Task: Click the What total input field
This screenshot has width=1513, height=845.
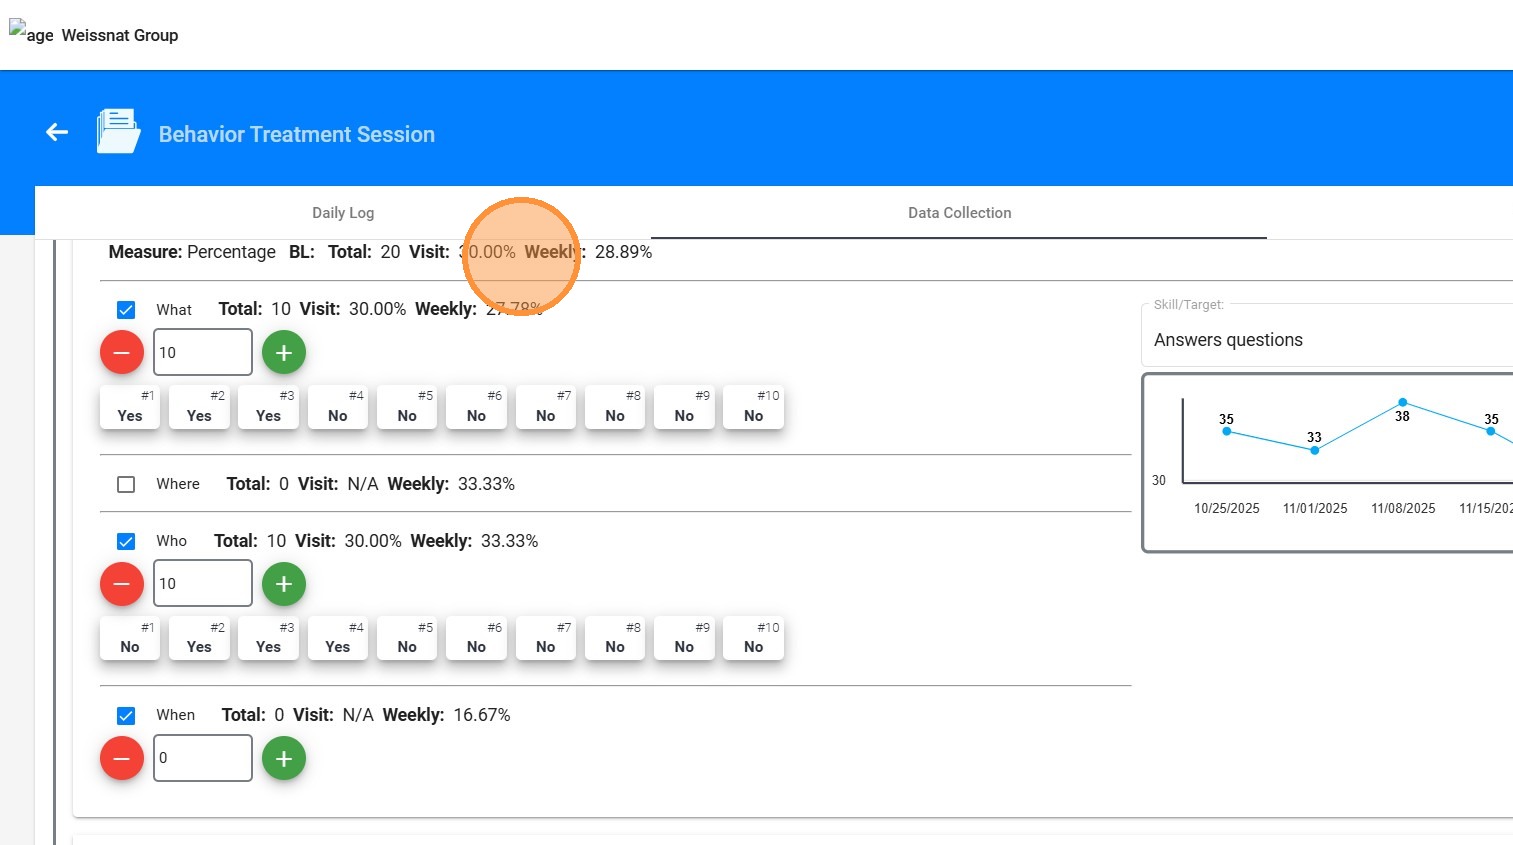Action: tap(203, 353)
